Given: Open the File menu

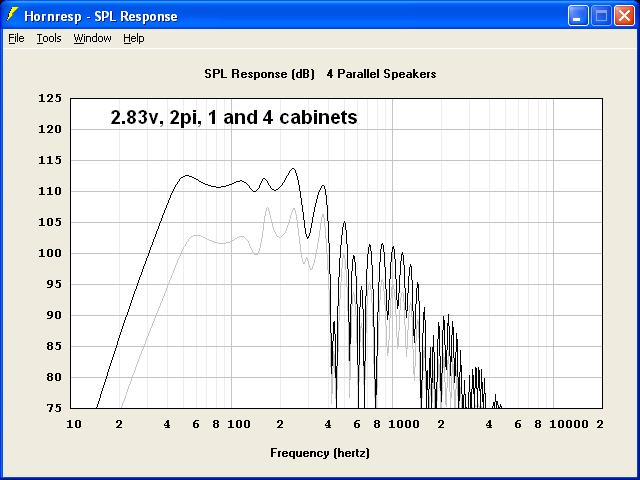Looking at the screenshot, I should click(x=16, y=38).
